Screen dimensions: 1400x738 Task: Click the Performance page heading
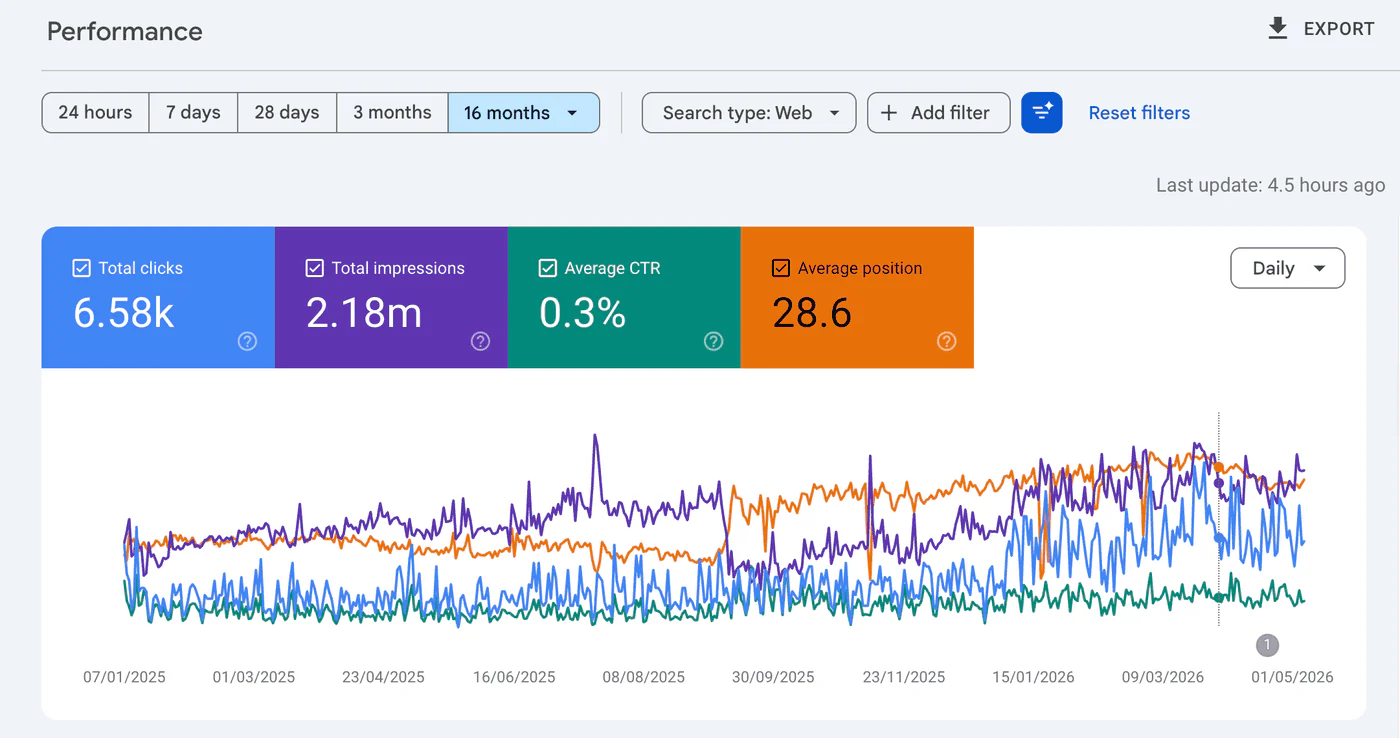click(125, 31)
